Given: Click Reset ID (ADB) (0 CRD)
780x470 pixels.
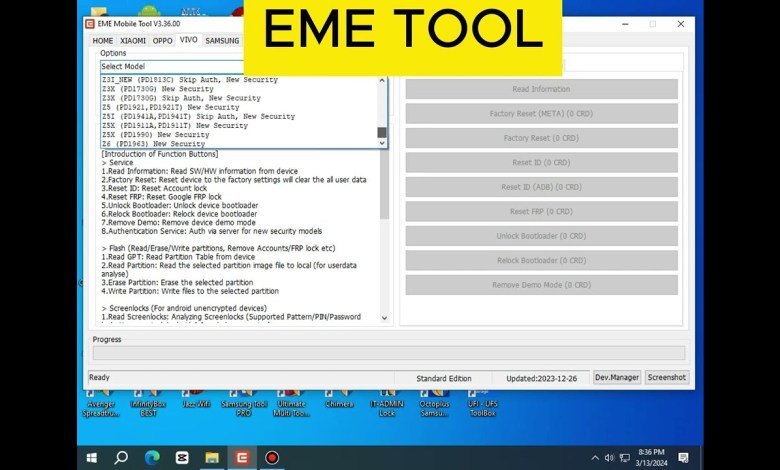Looking at the screenshot, I should [x=541, y=187].
